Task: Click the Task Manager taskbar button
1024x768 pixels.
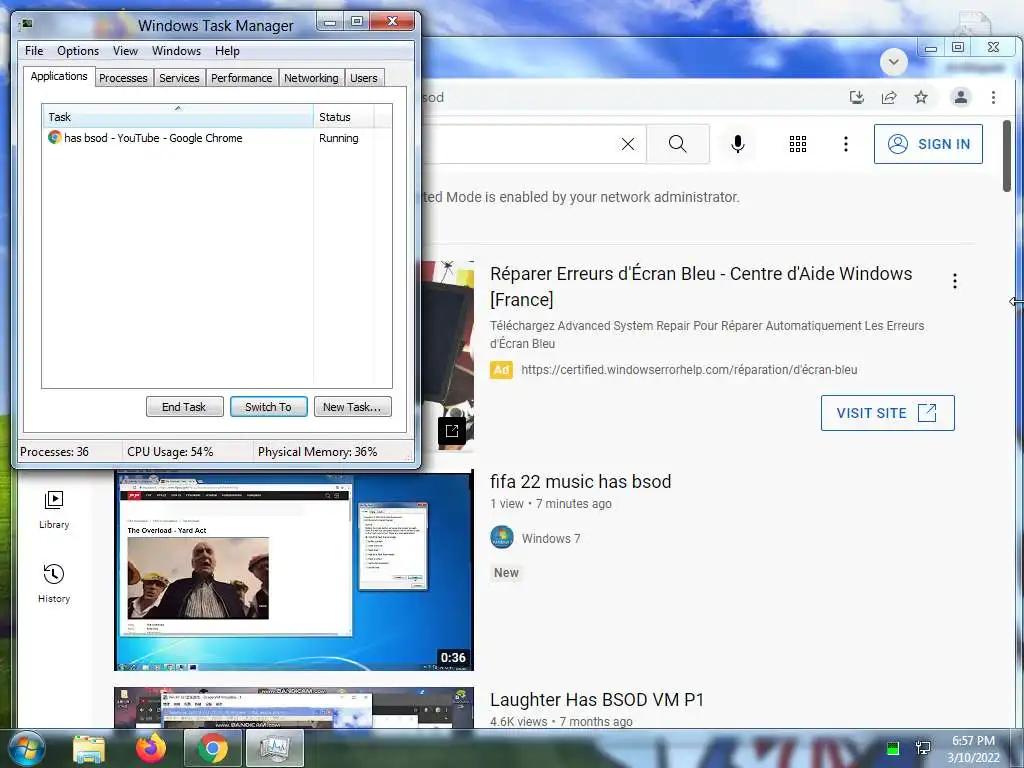Action: (x=274, y=748)
